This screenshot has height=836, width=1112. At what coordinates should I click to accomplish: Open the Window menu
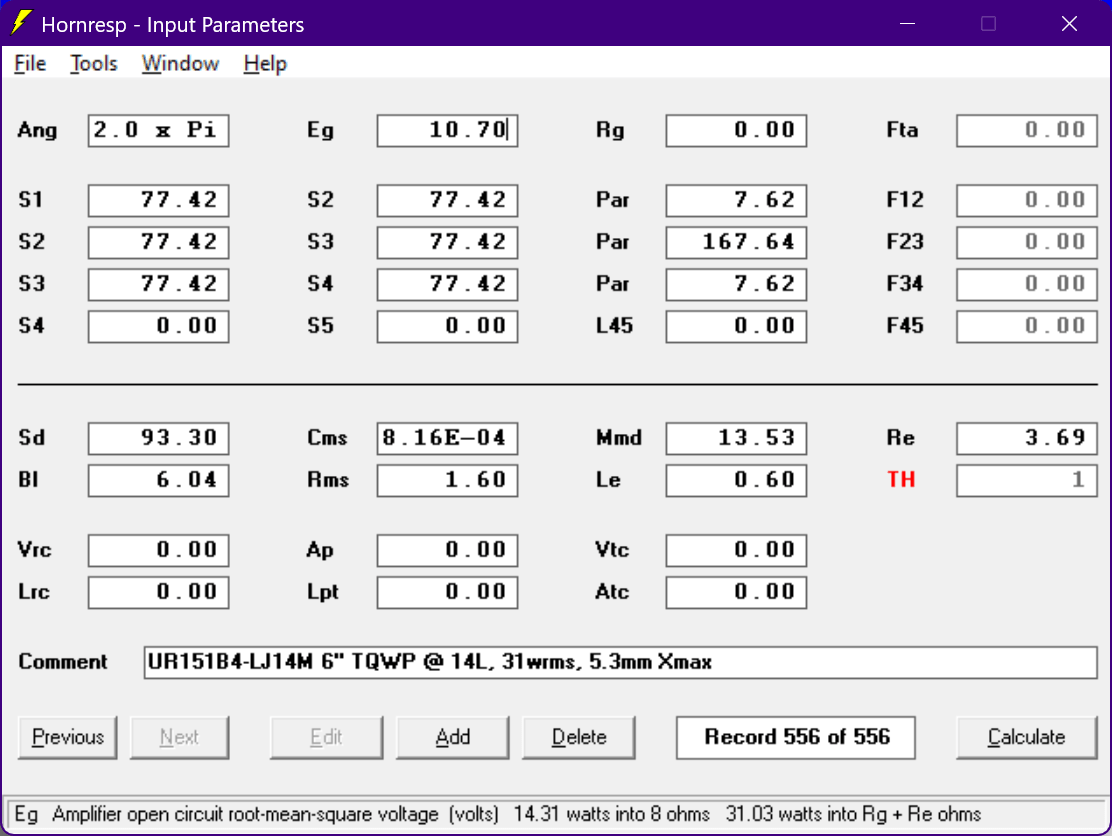[180, 64]
